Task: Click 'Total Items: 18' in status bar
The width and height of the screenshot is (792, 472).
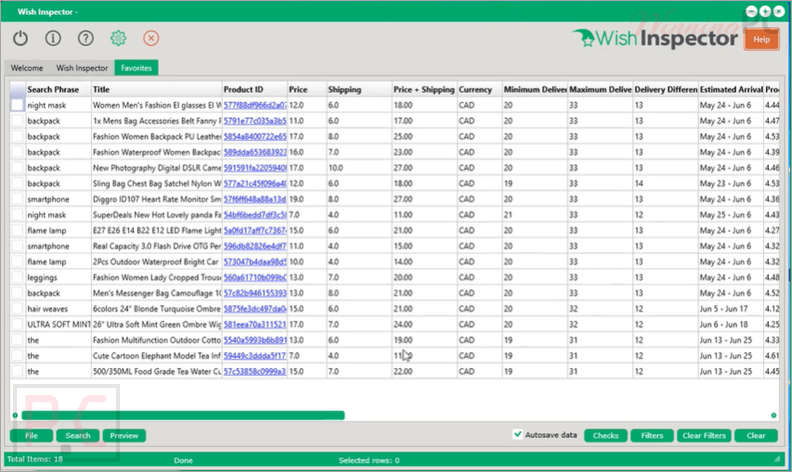Action: (x=35, y=459)
